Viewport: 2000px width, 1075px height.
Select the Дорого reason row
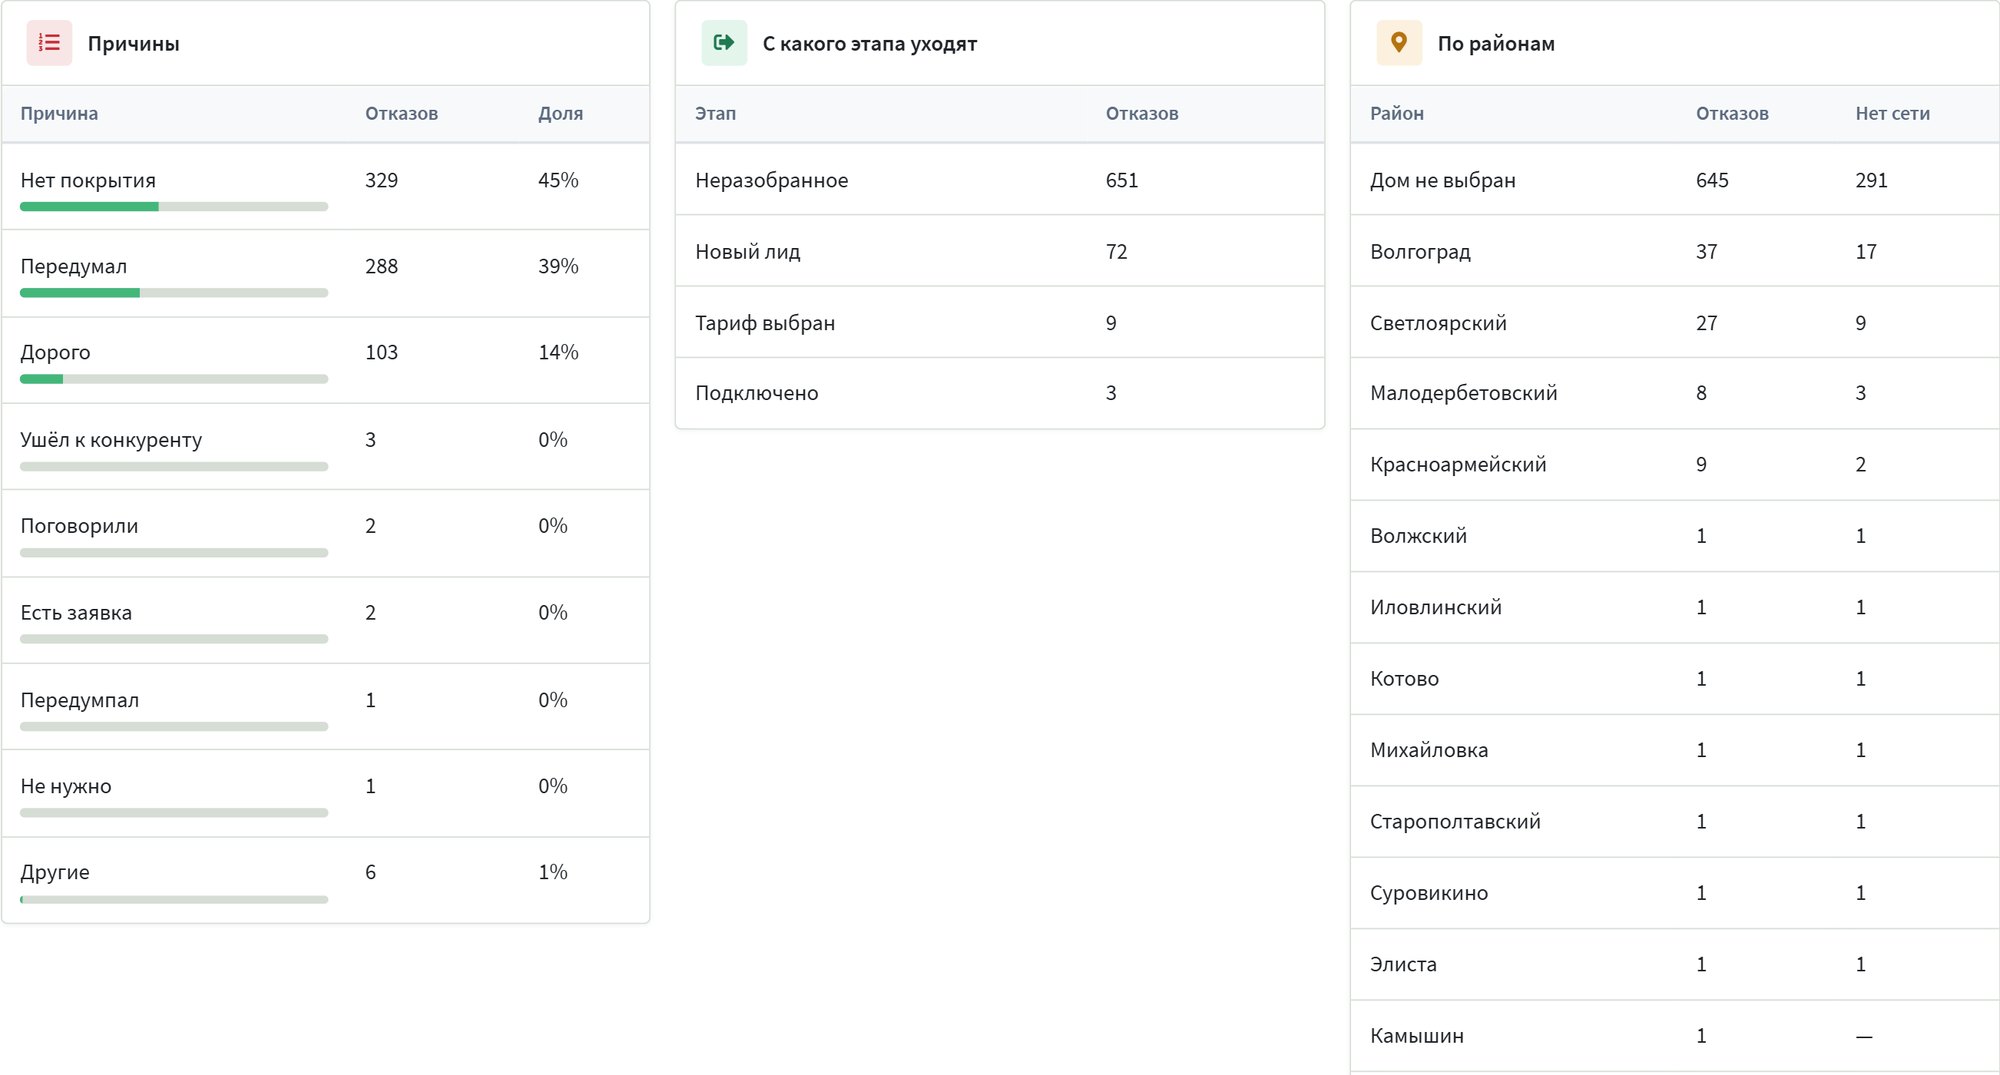(x=326, y=361)
